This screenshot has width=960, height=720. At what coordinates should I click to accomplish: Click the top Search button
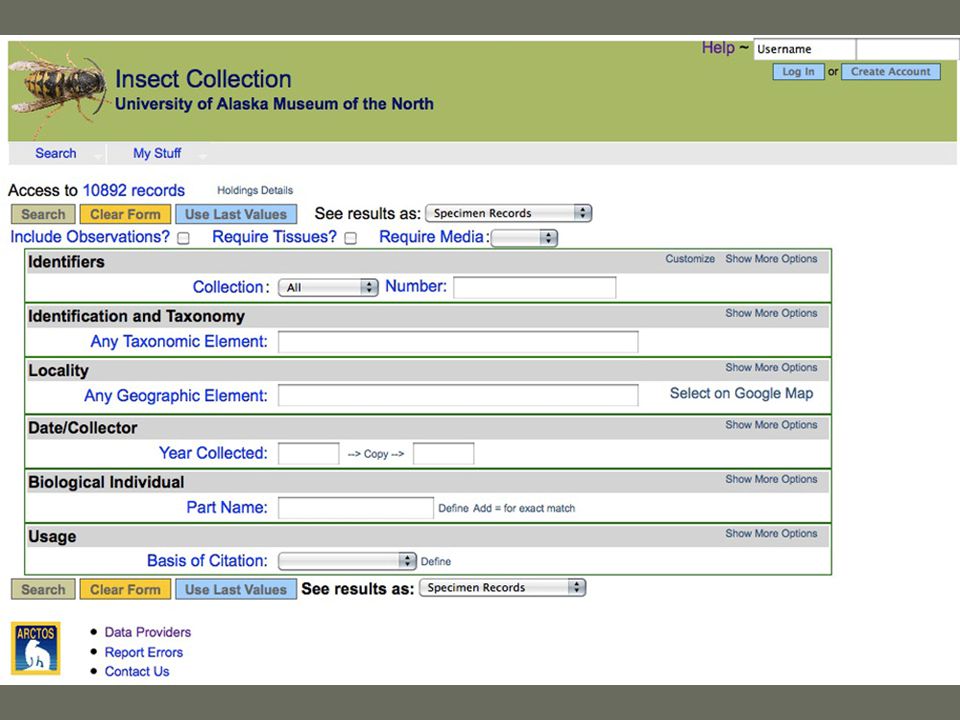pos(43,214)
